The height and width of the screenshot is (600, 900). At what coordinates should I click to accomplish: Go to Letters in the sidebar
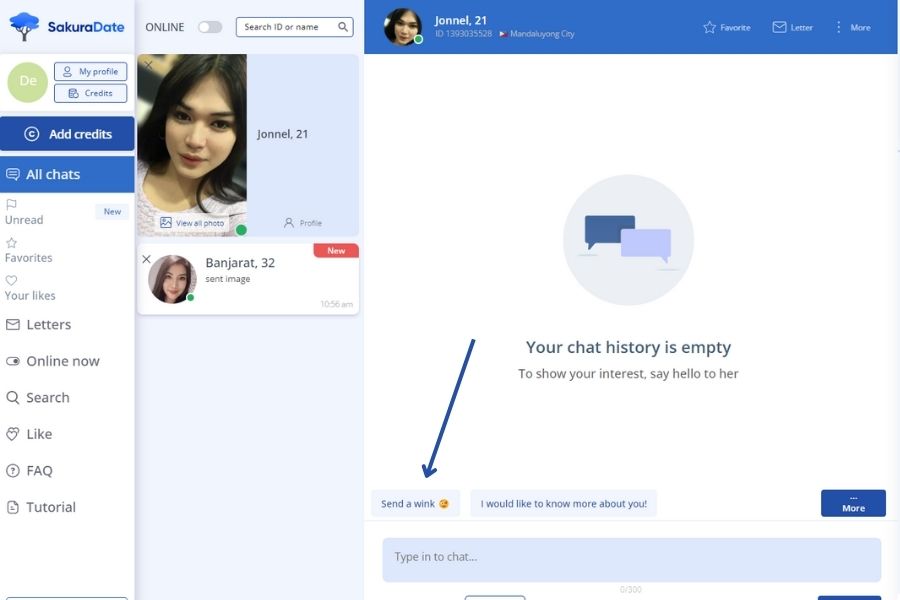pyautogui.click(x=48, y=324)
